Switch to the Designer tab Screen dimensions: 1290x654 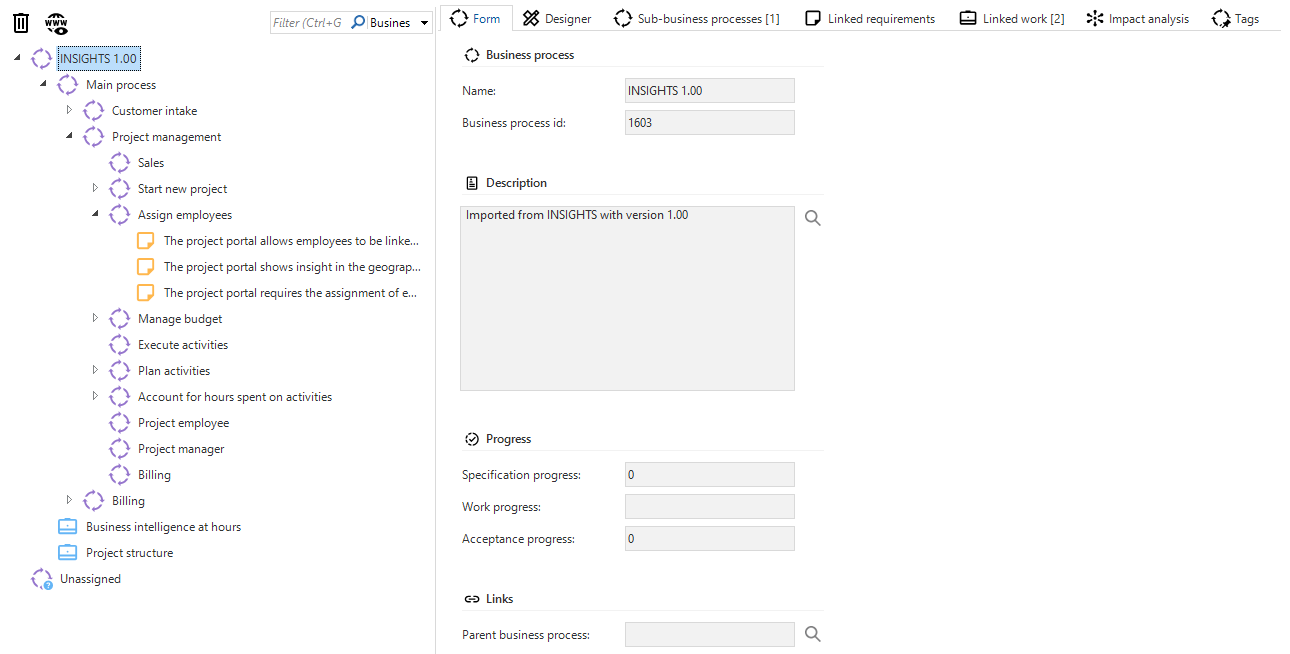557,18
